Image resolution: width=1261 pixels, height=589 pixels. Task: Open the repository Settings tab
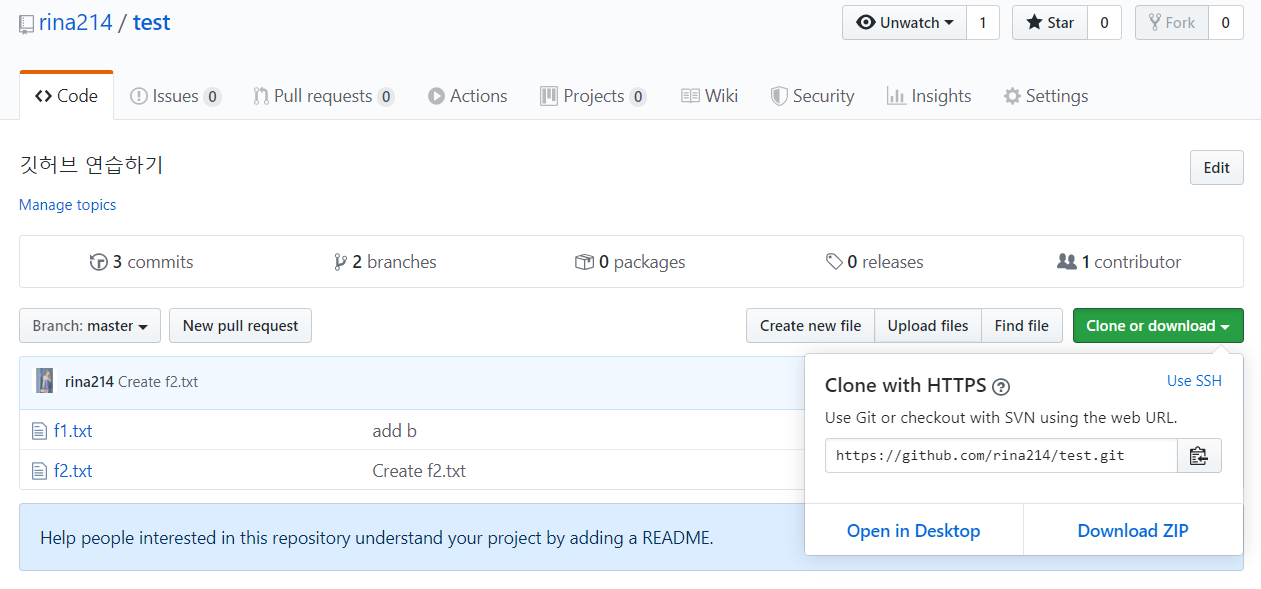pyautogui.click(x=1046, y=96)
